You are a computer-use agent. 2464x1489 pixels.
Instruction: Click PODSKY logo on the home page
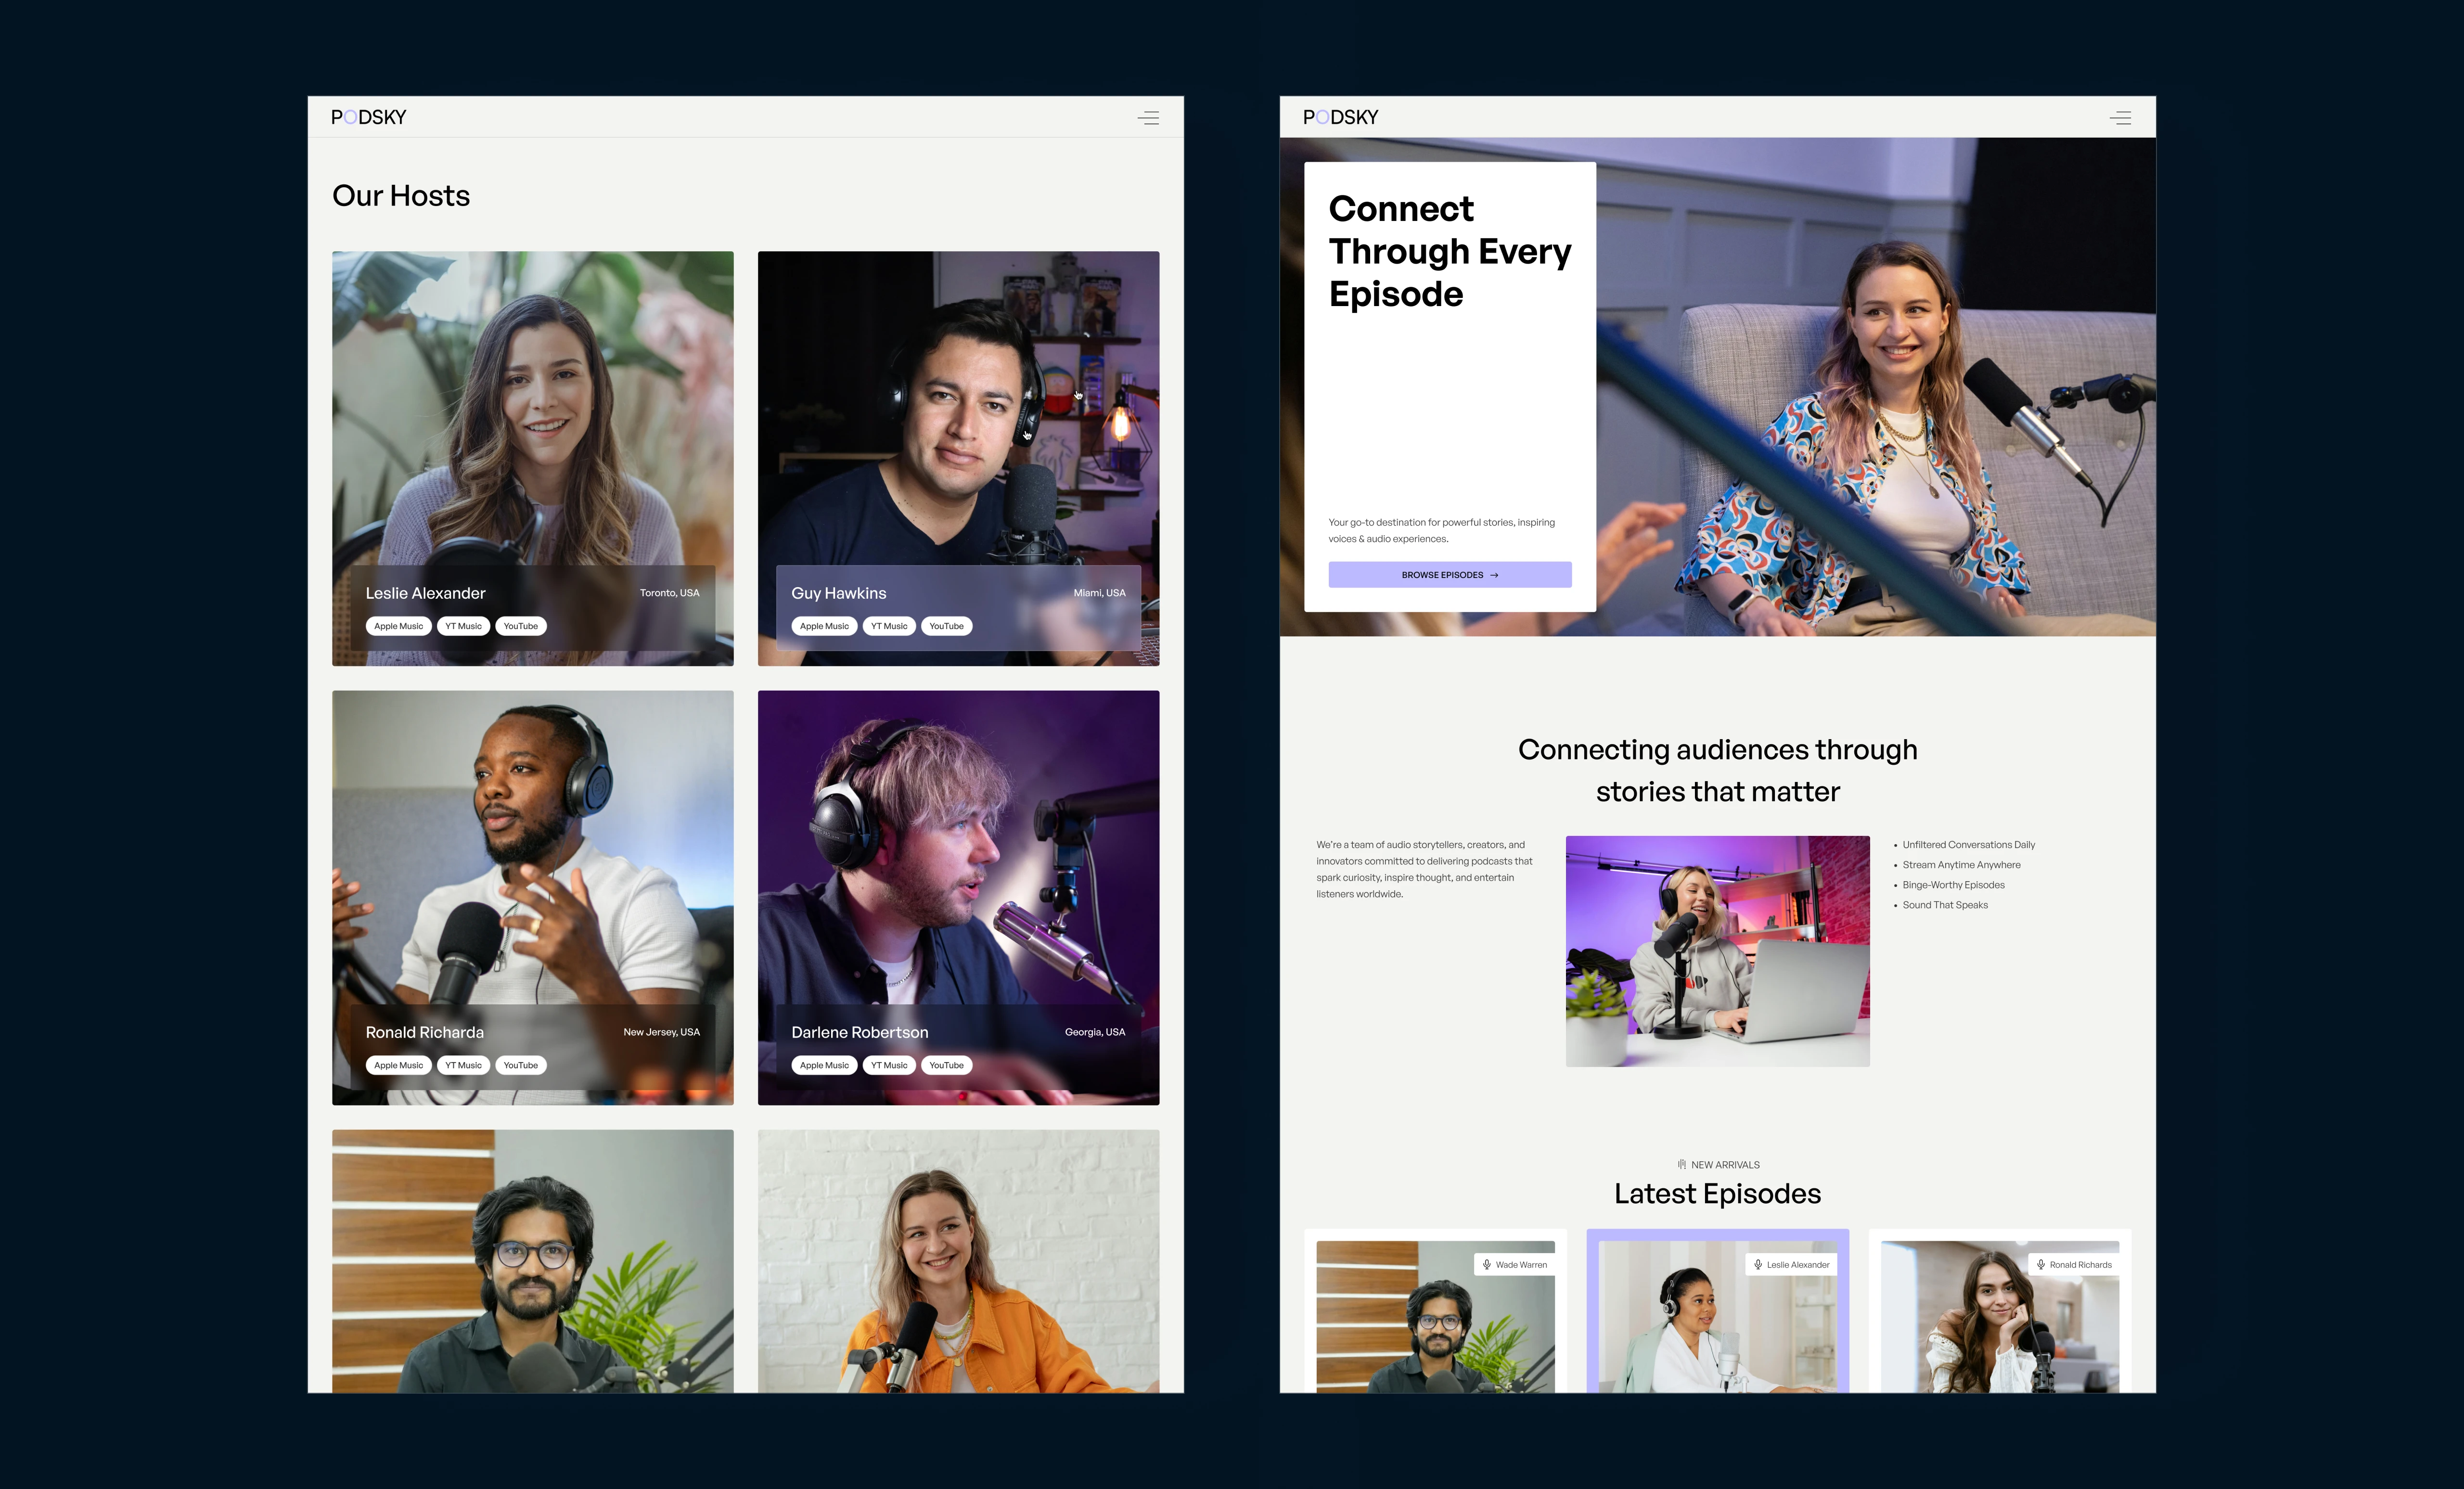tap(1341, 117)
